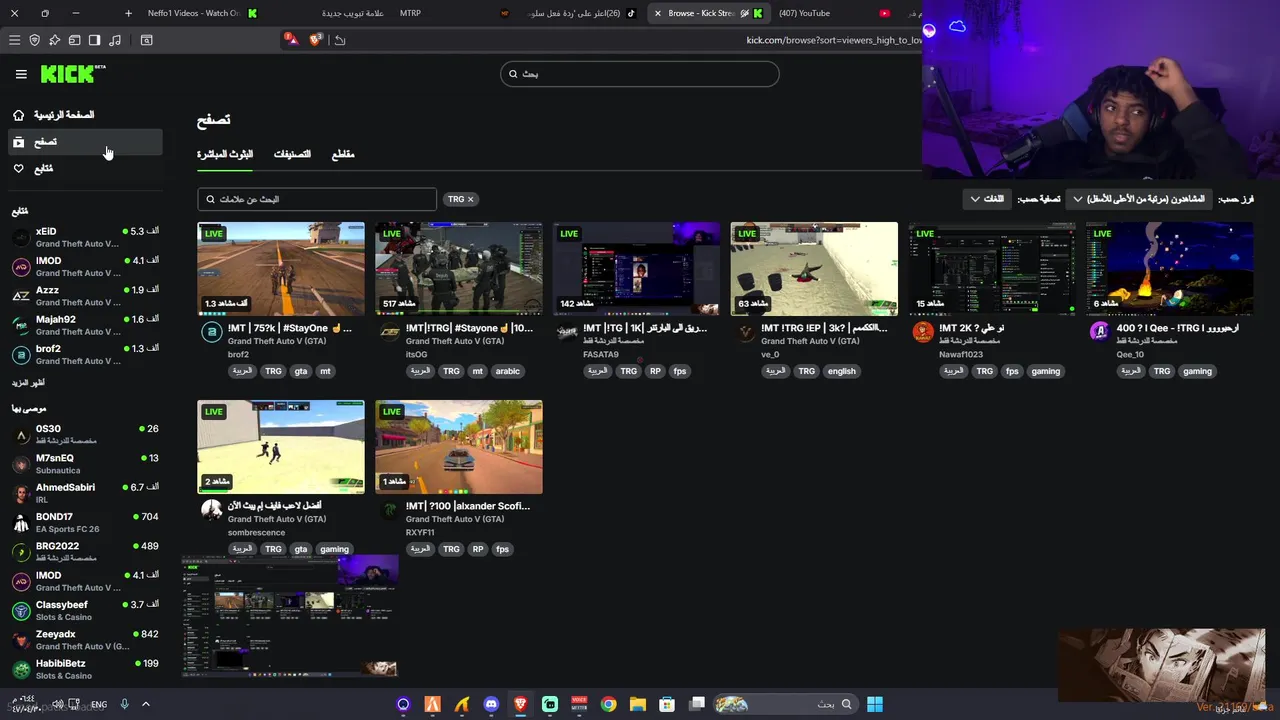Switch to the categories tab 'التصنيفات'
Screen dimensions: 1280x720
point(292,154)
